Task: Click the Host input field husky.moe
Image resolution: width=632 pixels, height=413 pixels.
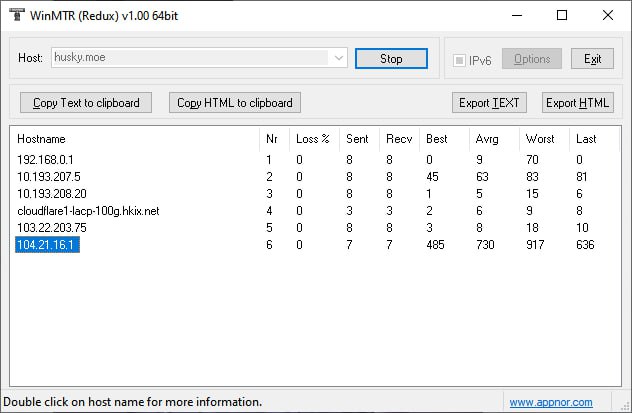Action: [190, 59]
